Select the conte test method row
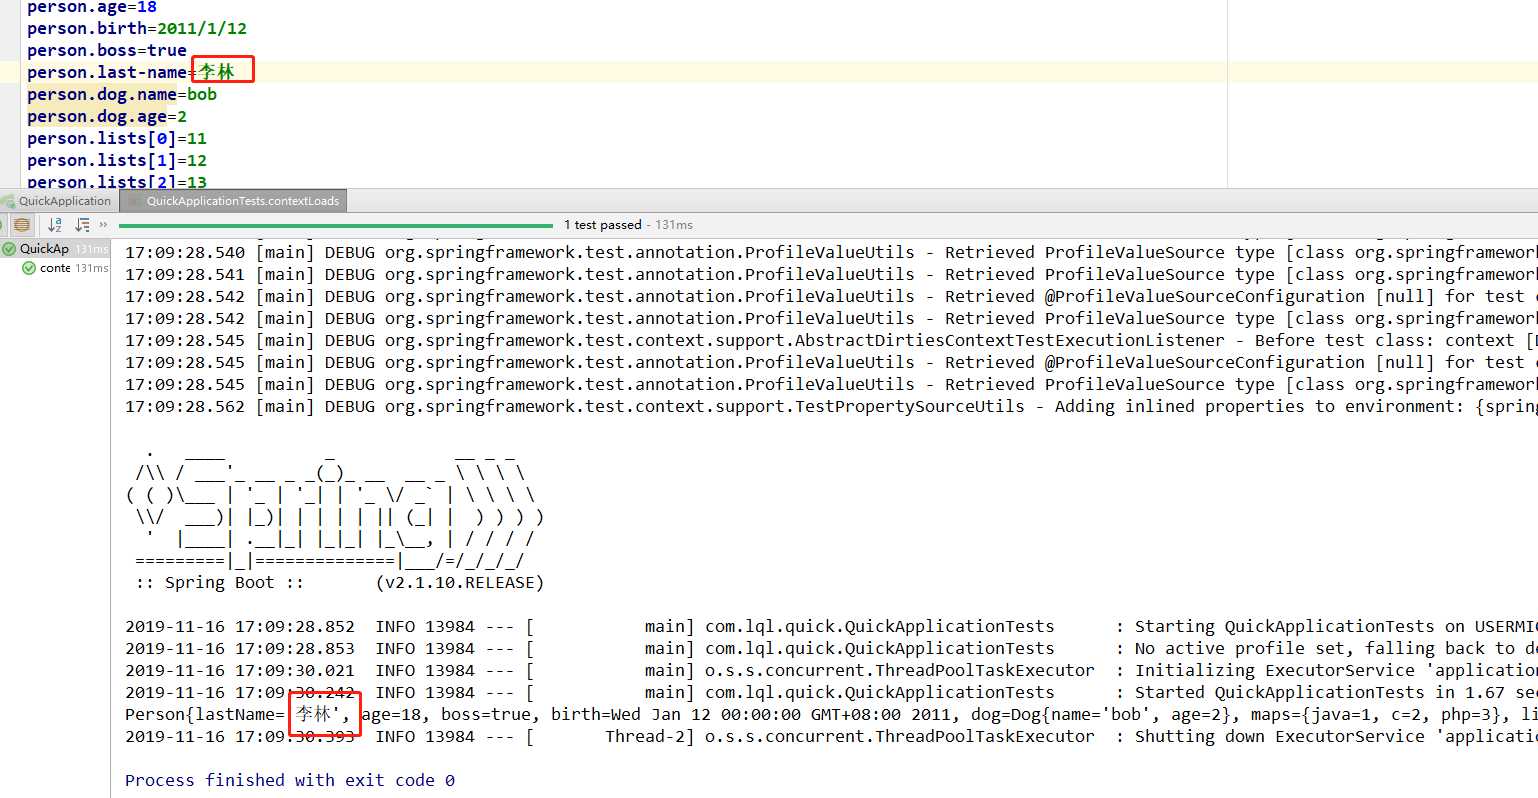The height and width of the screenshot is (798, 1538). coord(65,268)
